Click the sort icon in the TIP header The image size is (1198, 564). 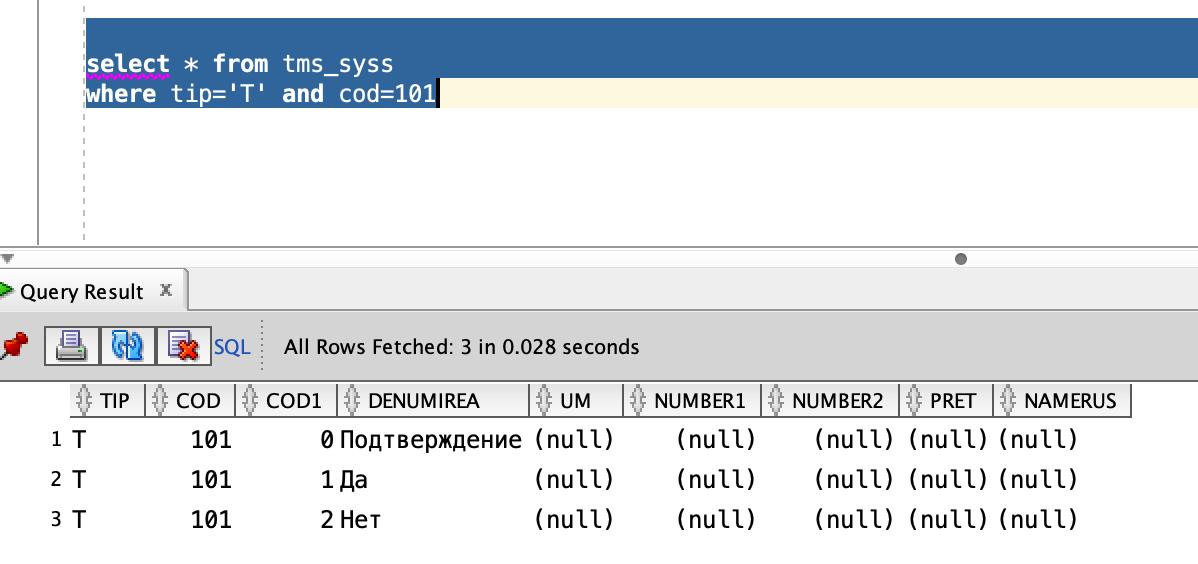pyautogui.click(x=84, y=400)
